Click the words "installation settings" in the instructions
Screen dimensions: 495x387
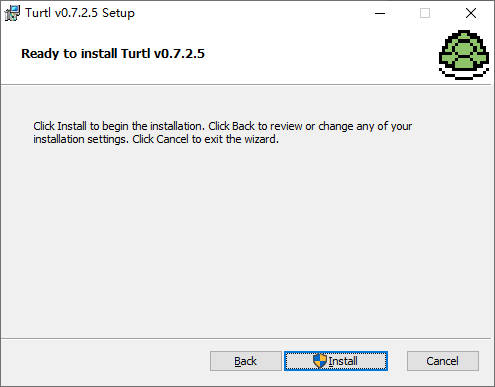click(x=80, y=139)
